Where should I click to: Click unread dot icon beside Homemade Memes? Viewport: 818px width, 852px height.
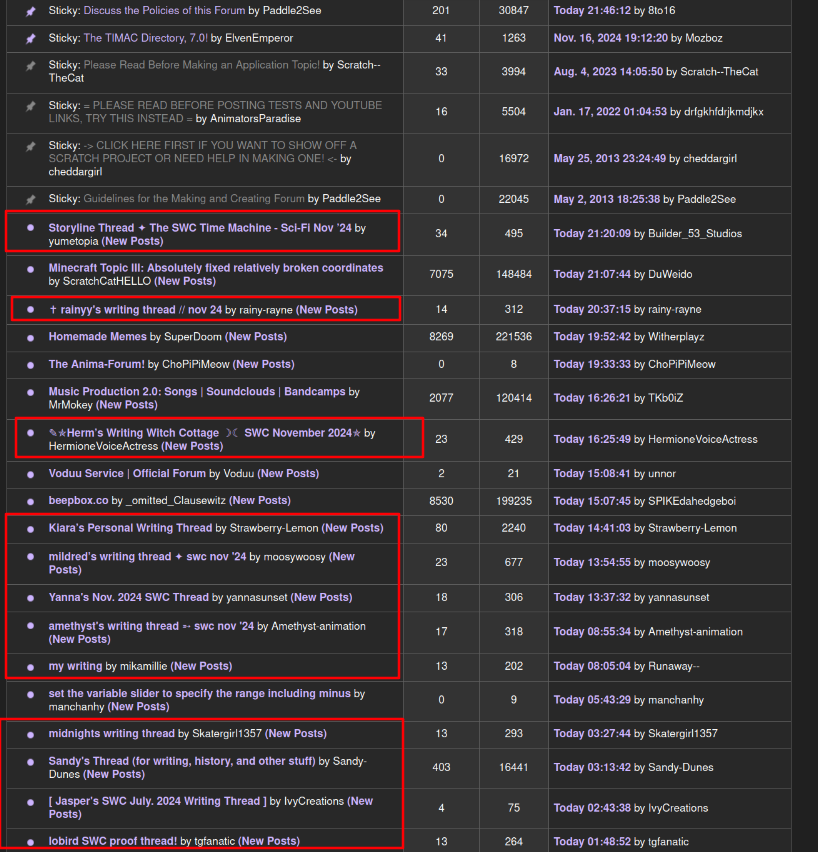[30, 337]
